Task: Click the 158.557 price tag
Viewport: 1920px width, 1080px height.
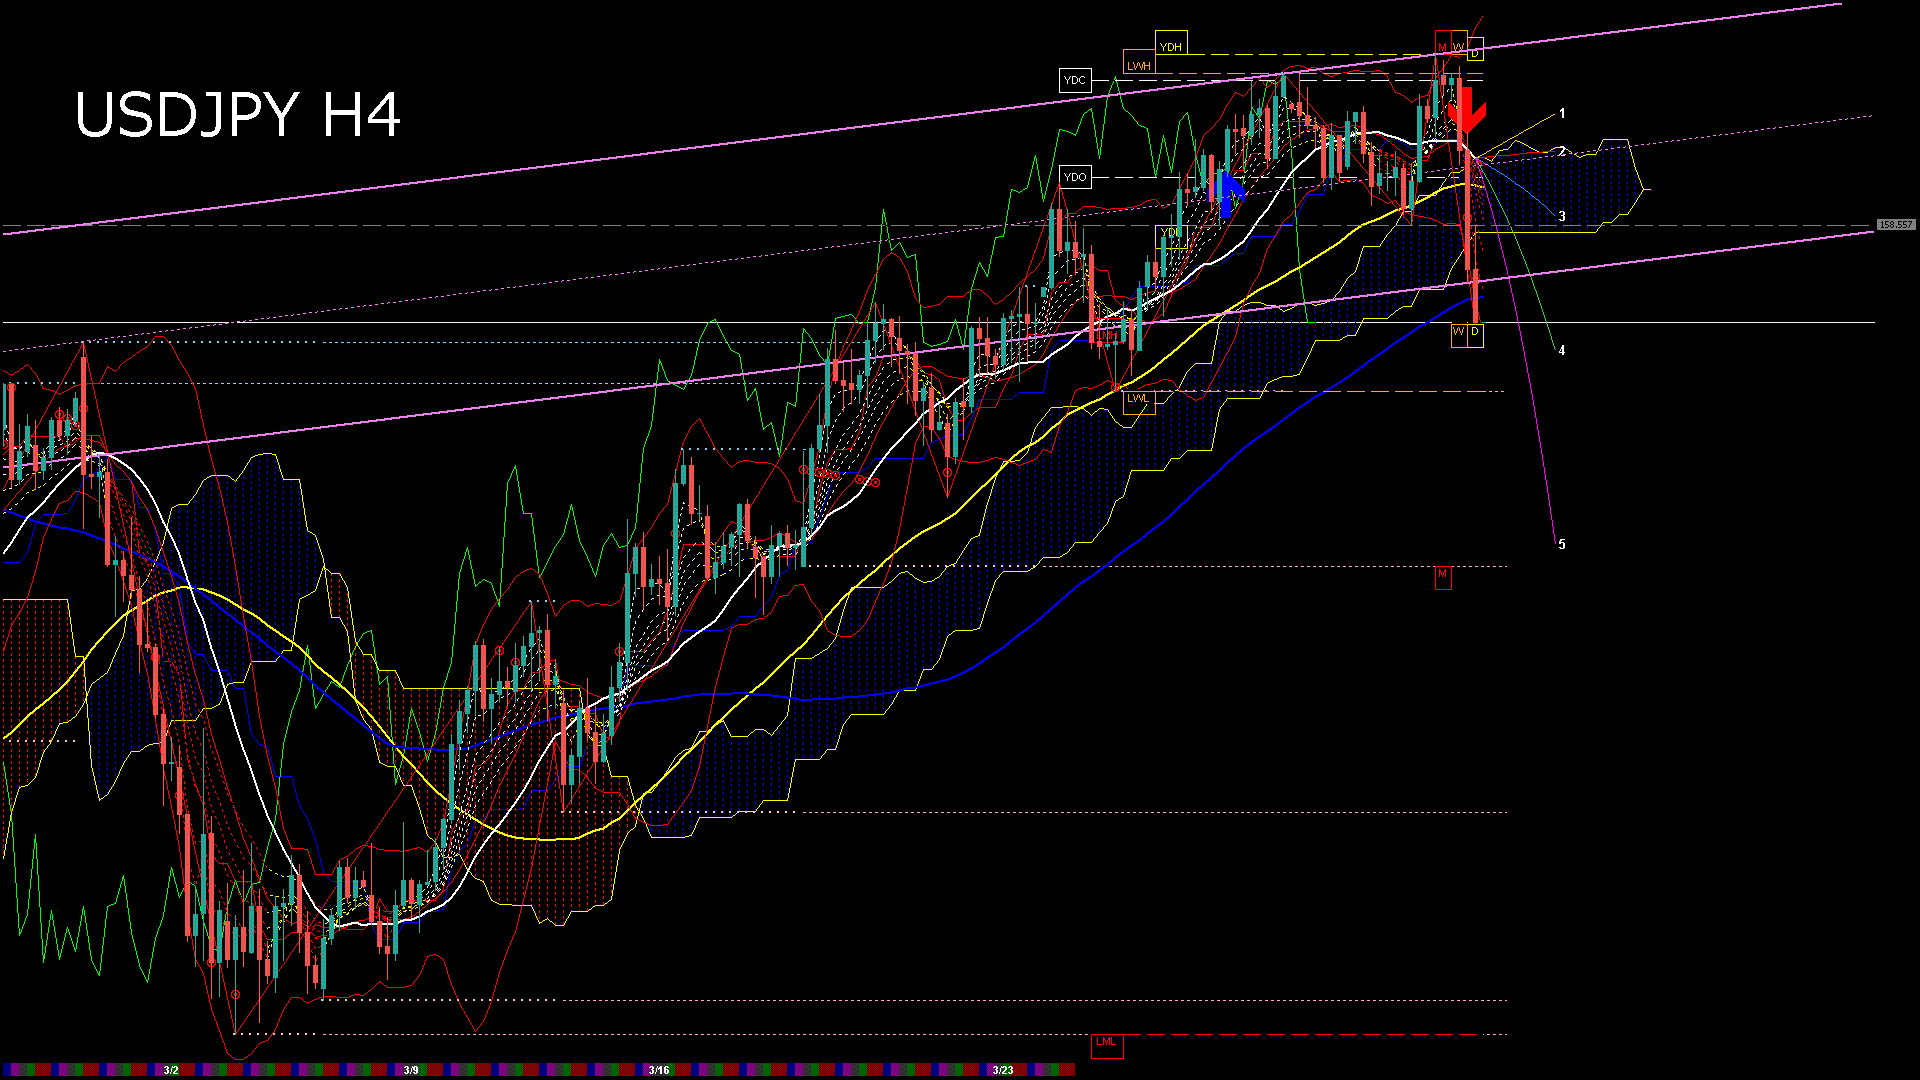Action: (x=1896, y=225)
